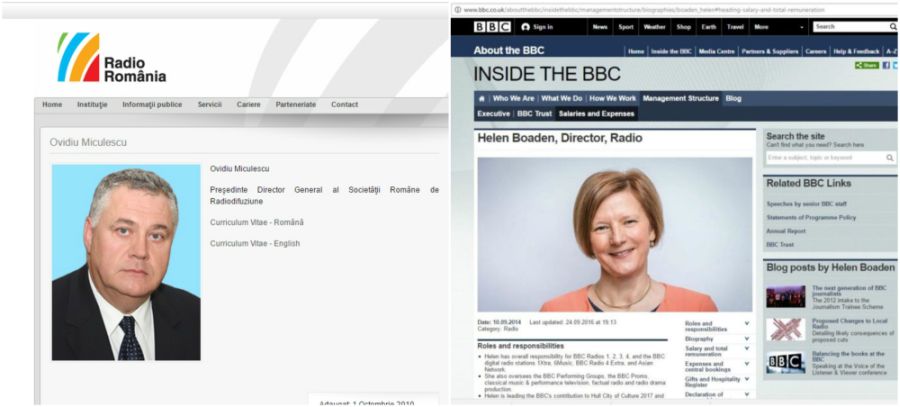Open the More dropdown arrow in the BBC bar
The width and height of the screenshot is (900, 407).
tap(802, 27)
